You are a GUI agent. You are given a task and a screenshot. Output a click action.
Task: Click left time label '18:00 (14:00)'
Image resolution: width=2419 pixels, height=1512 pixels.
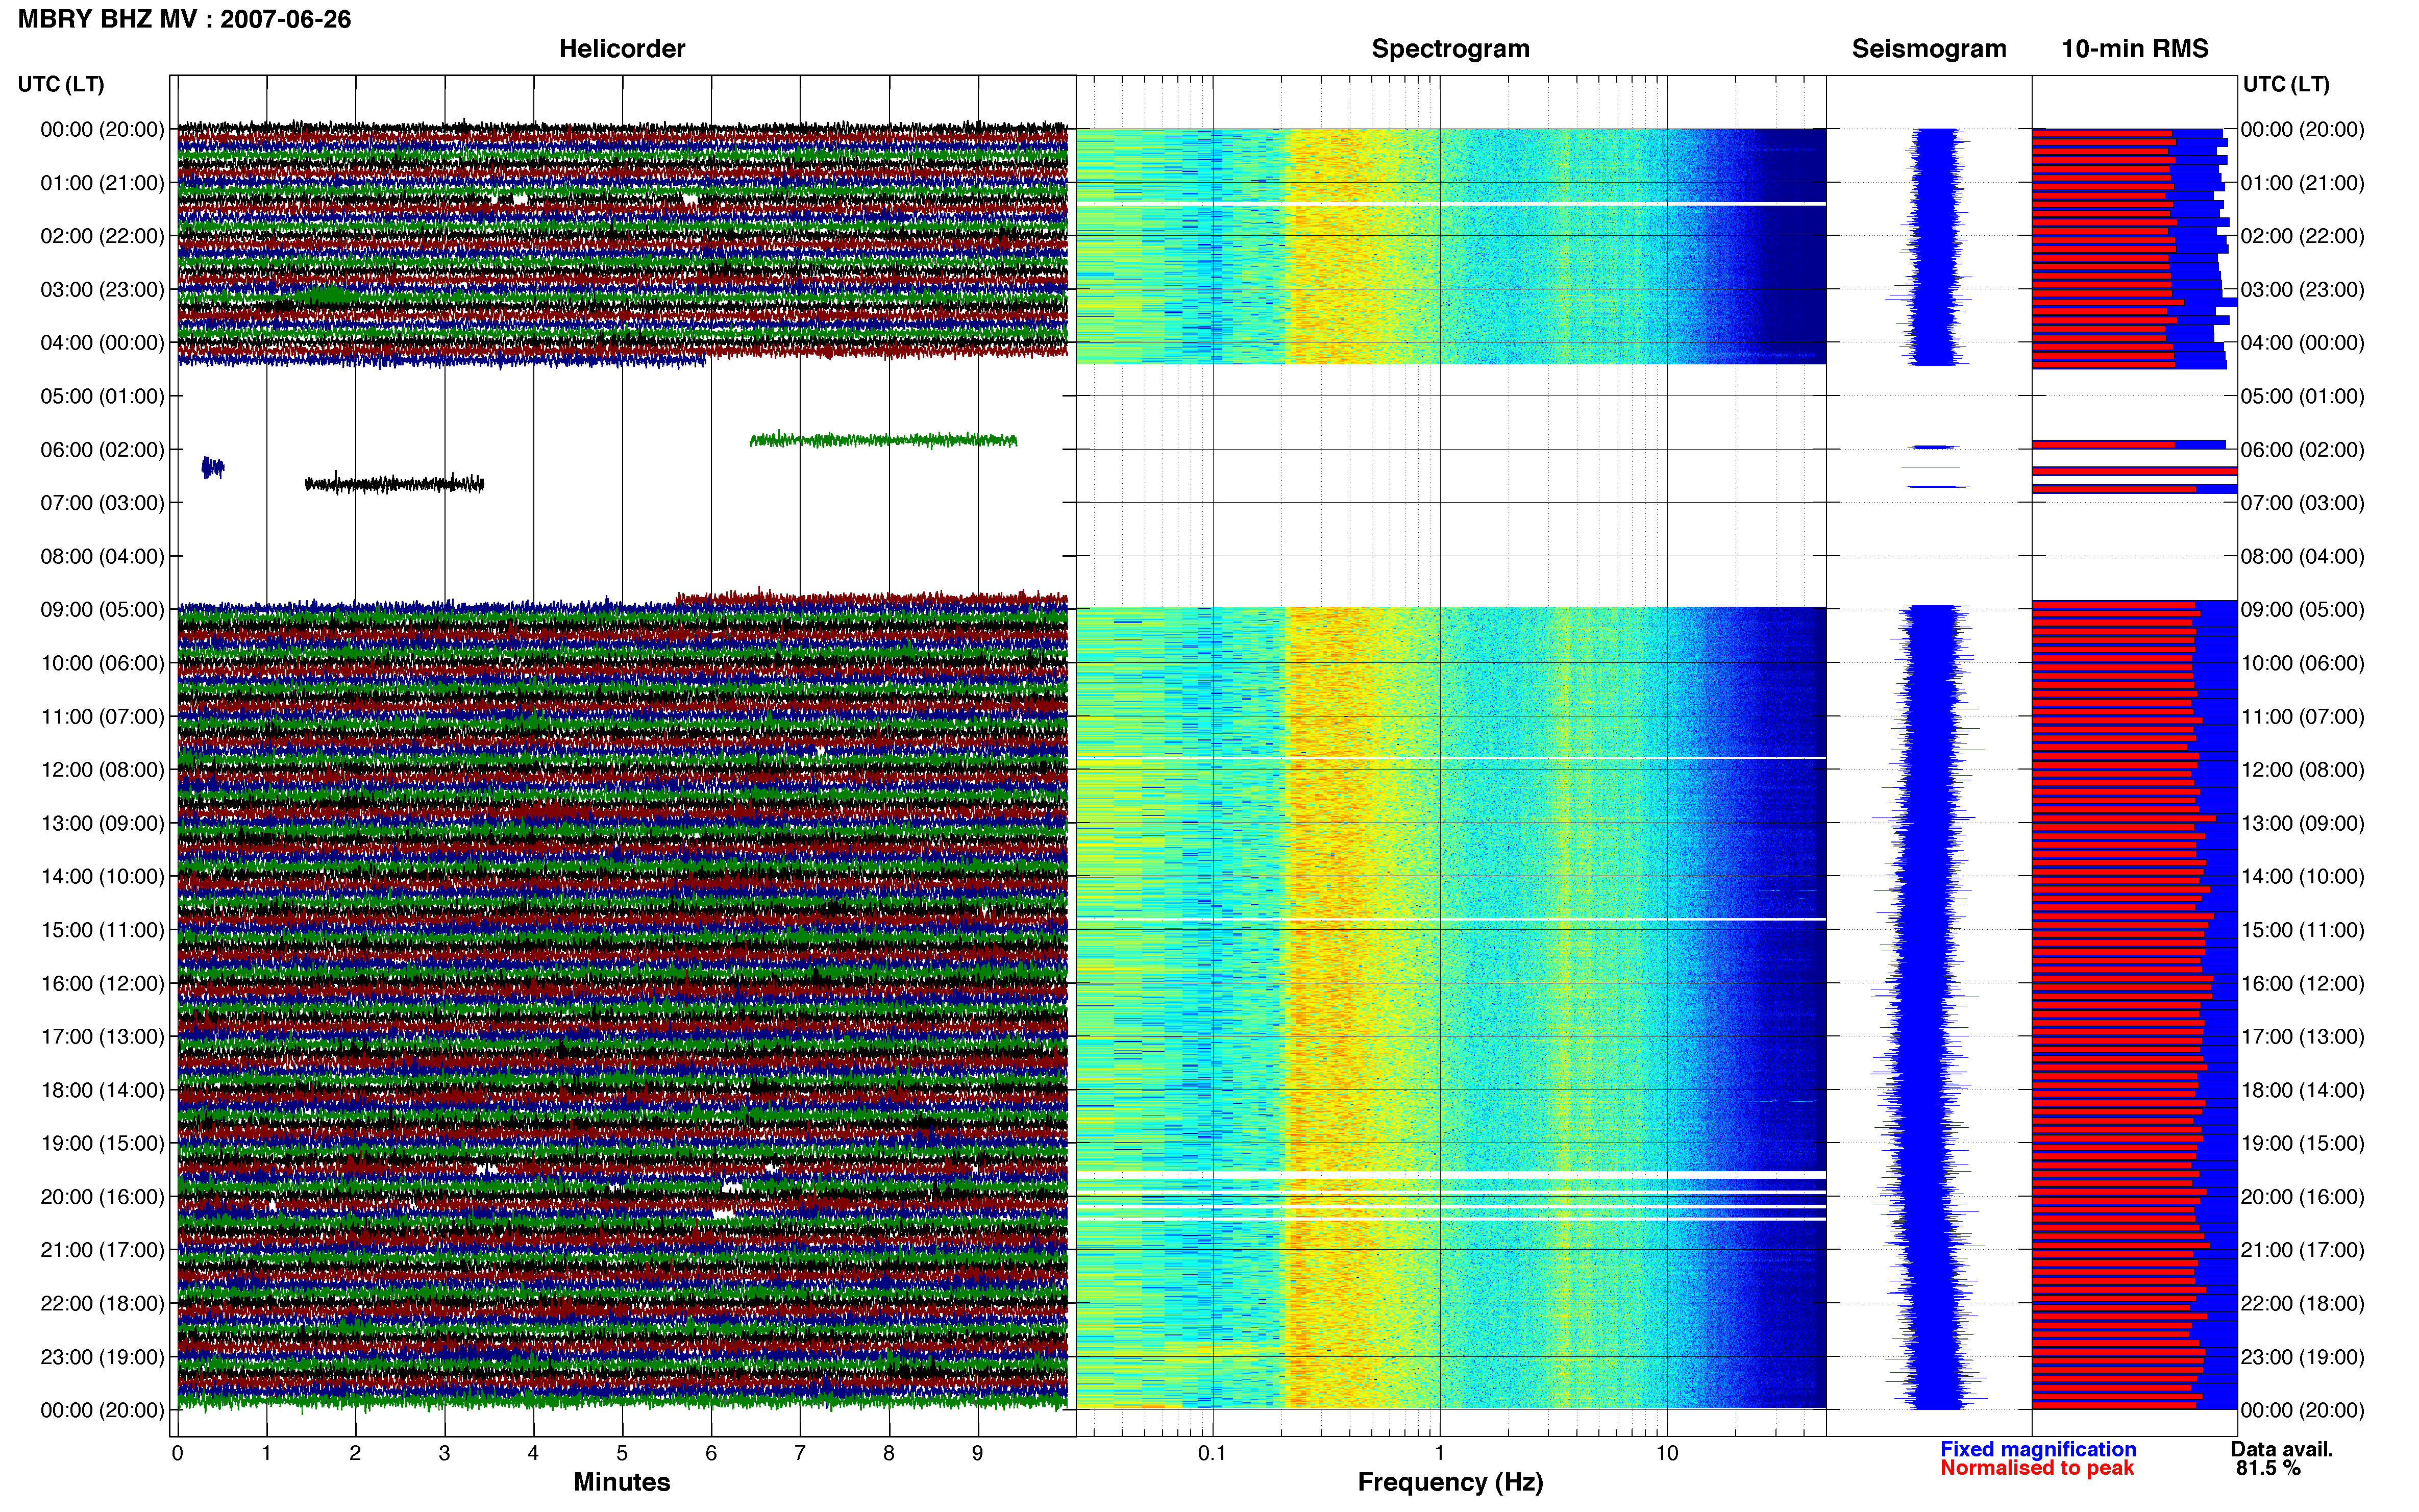[x=102, y=1090]
